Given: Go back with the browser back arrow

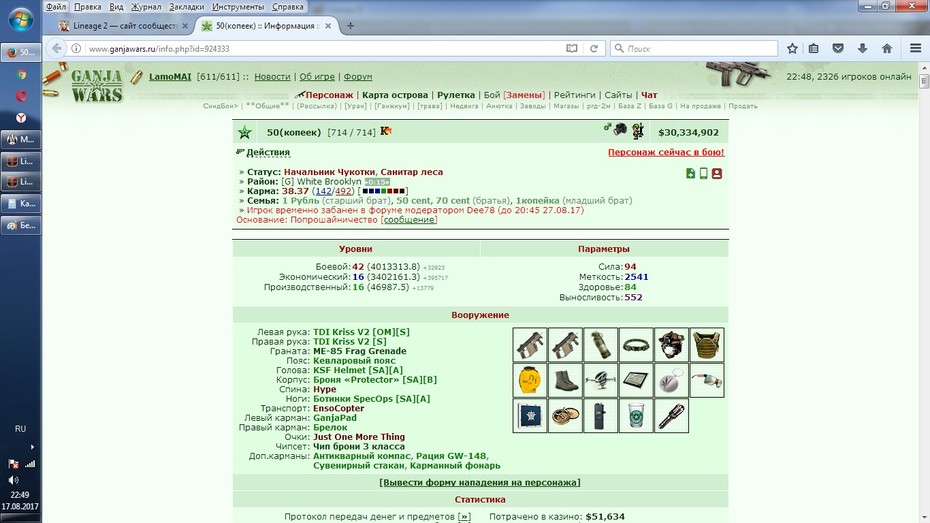Looking at the screenshot, I should (x=56, y=49).
